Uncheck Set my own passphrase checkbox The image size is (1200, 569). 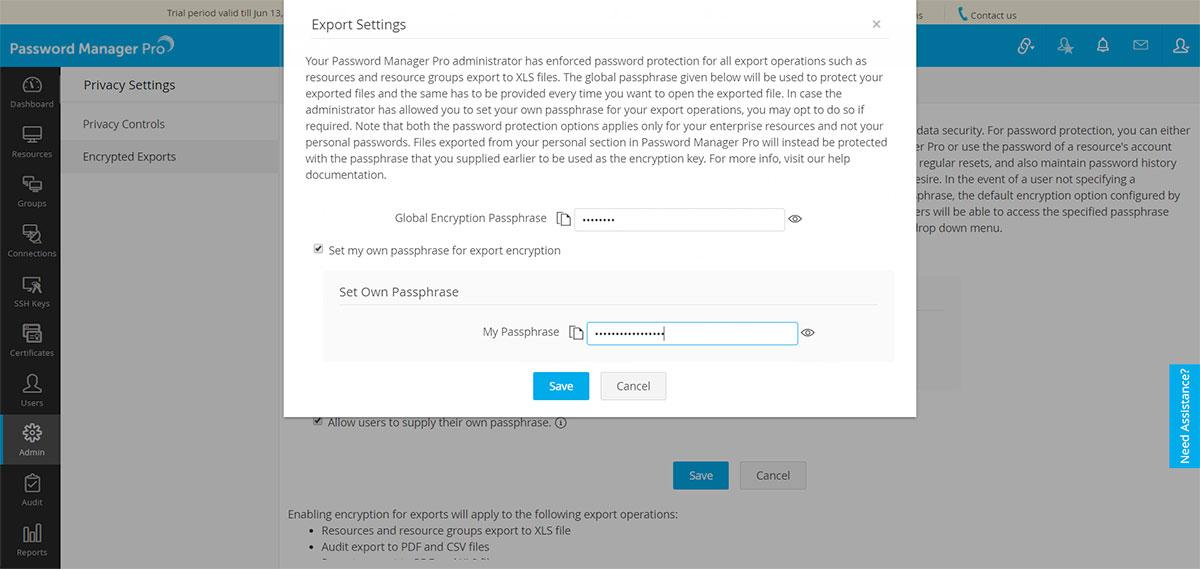coord(318,249)
